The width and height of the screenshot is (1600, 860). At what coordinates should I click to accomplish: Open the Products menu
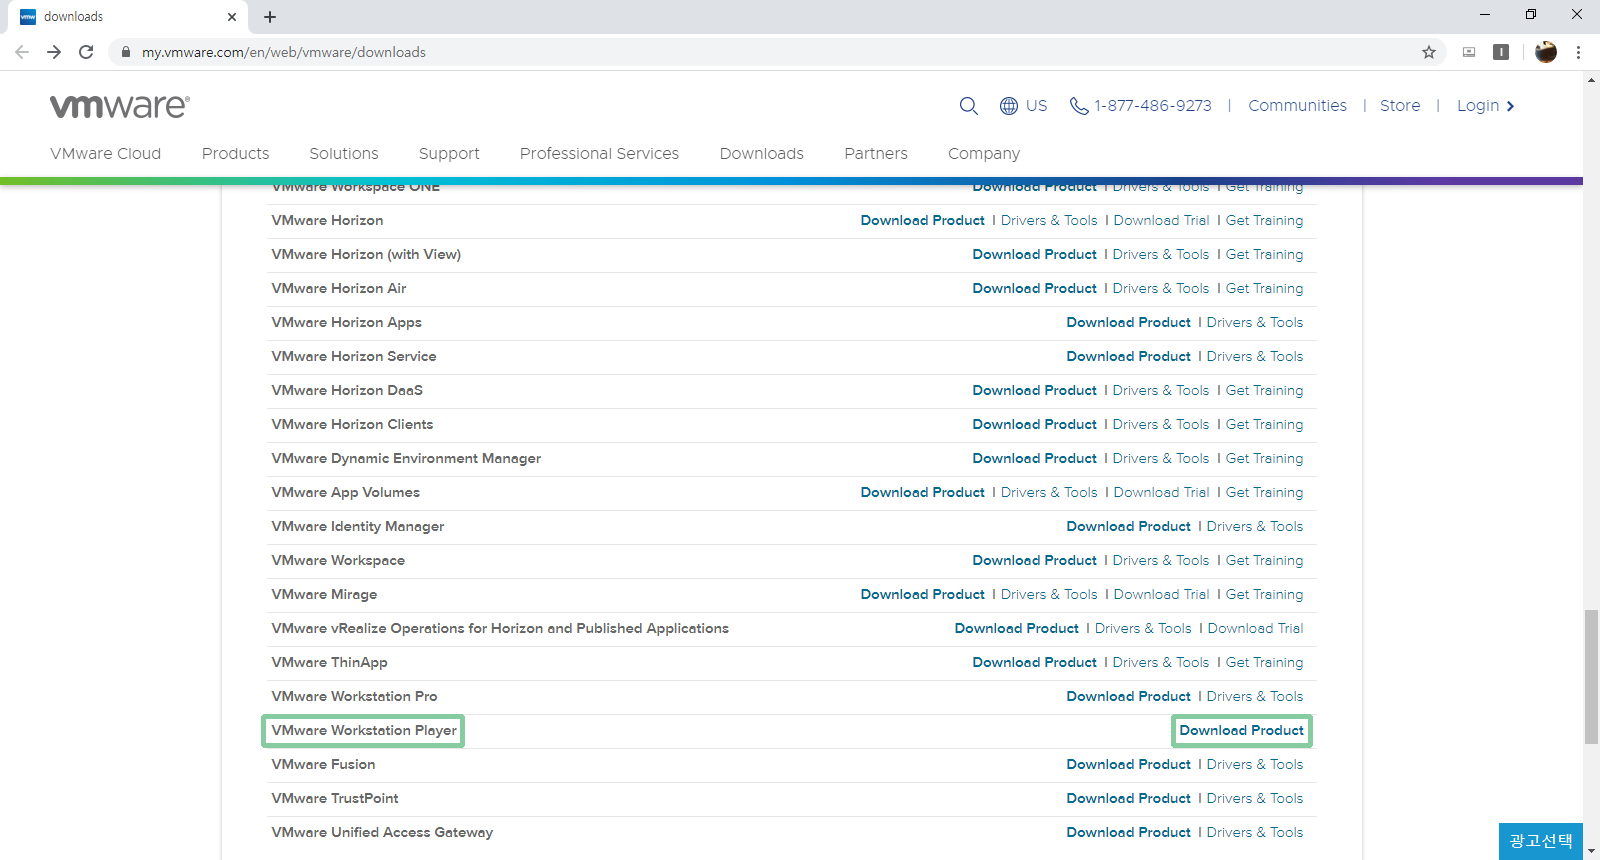pyautogui.click(x=235, y=153)
